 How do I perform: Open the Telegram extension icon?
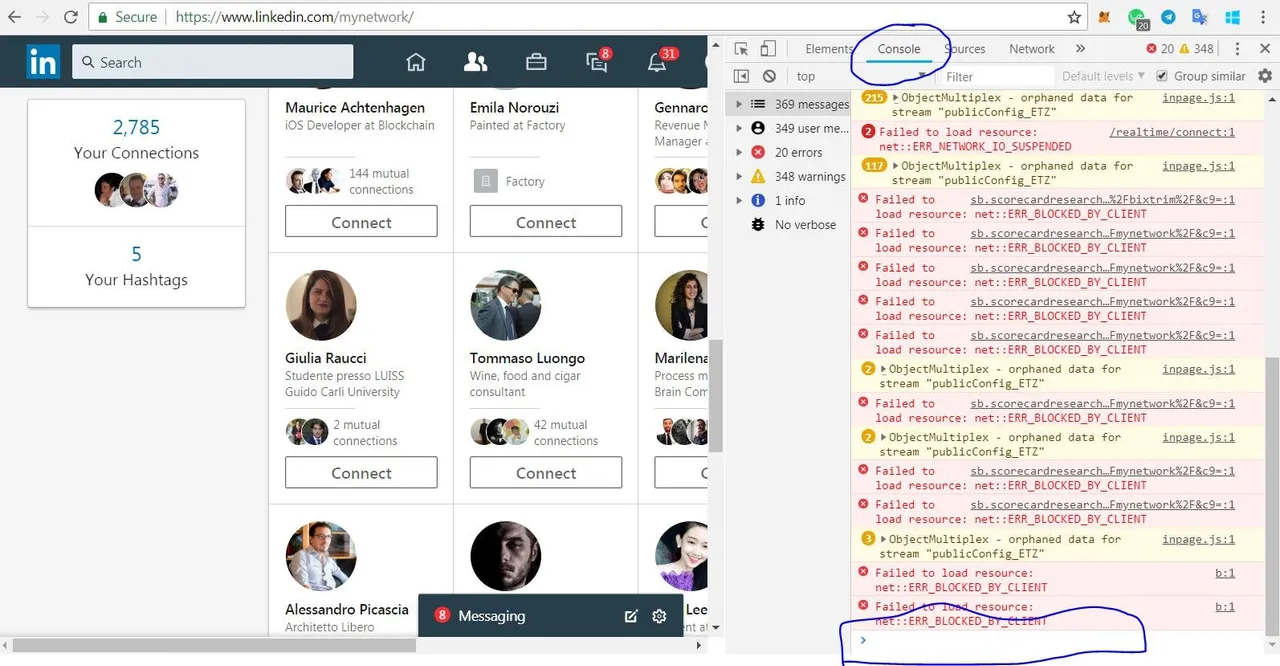pos(1168,17)
